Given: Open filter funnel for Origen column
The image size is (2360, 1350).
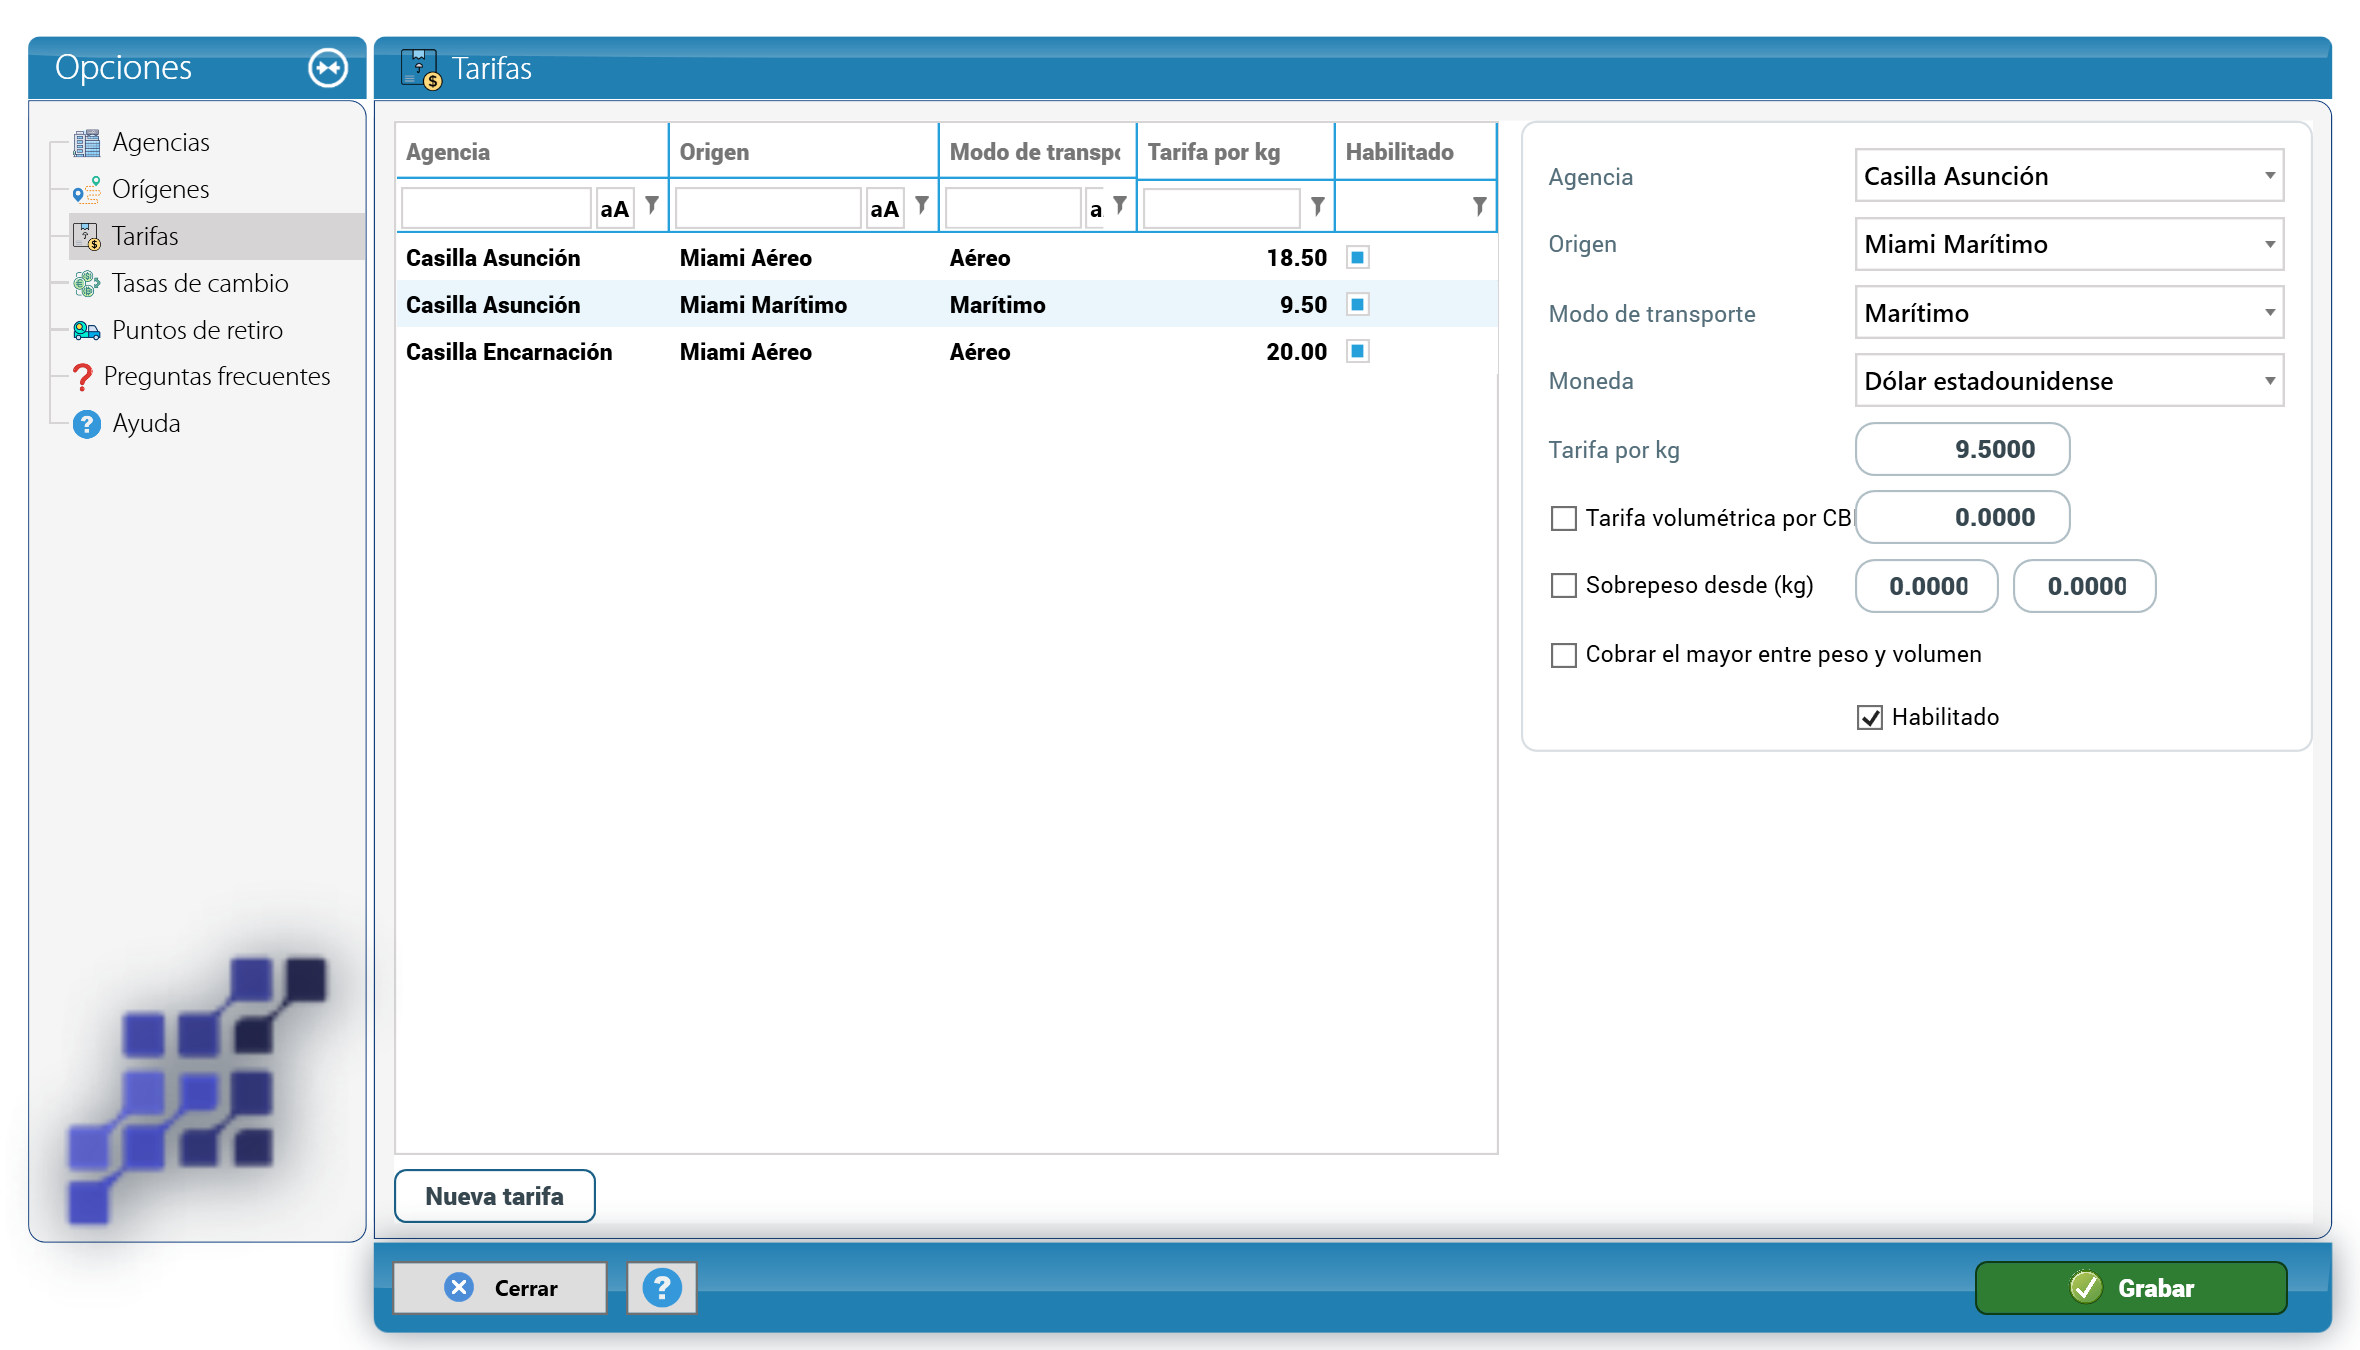Looking at the screenshot, I should point(922,206).
